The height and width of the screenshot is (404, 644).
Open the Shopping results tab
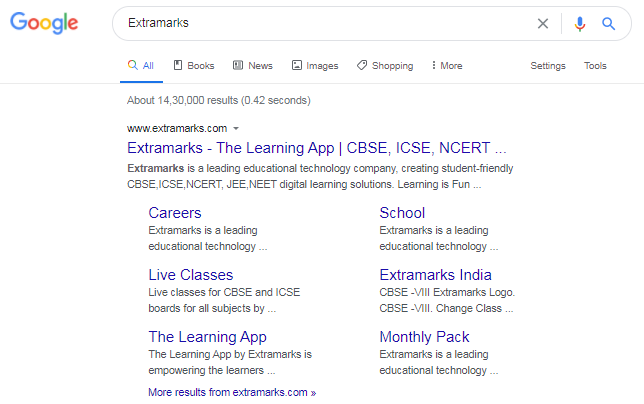coord(385,66)
